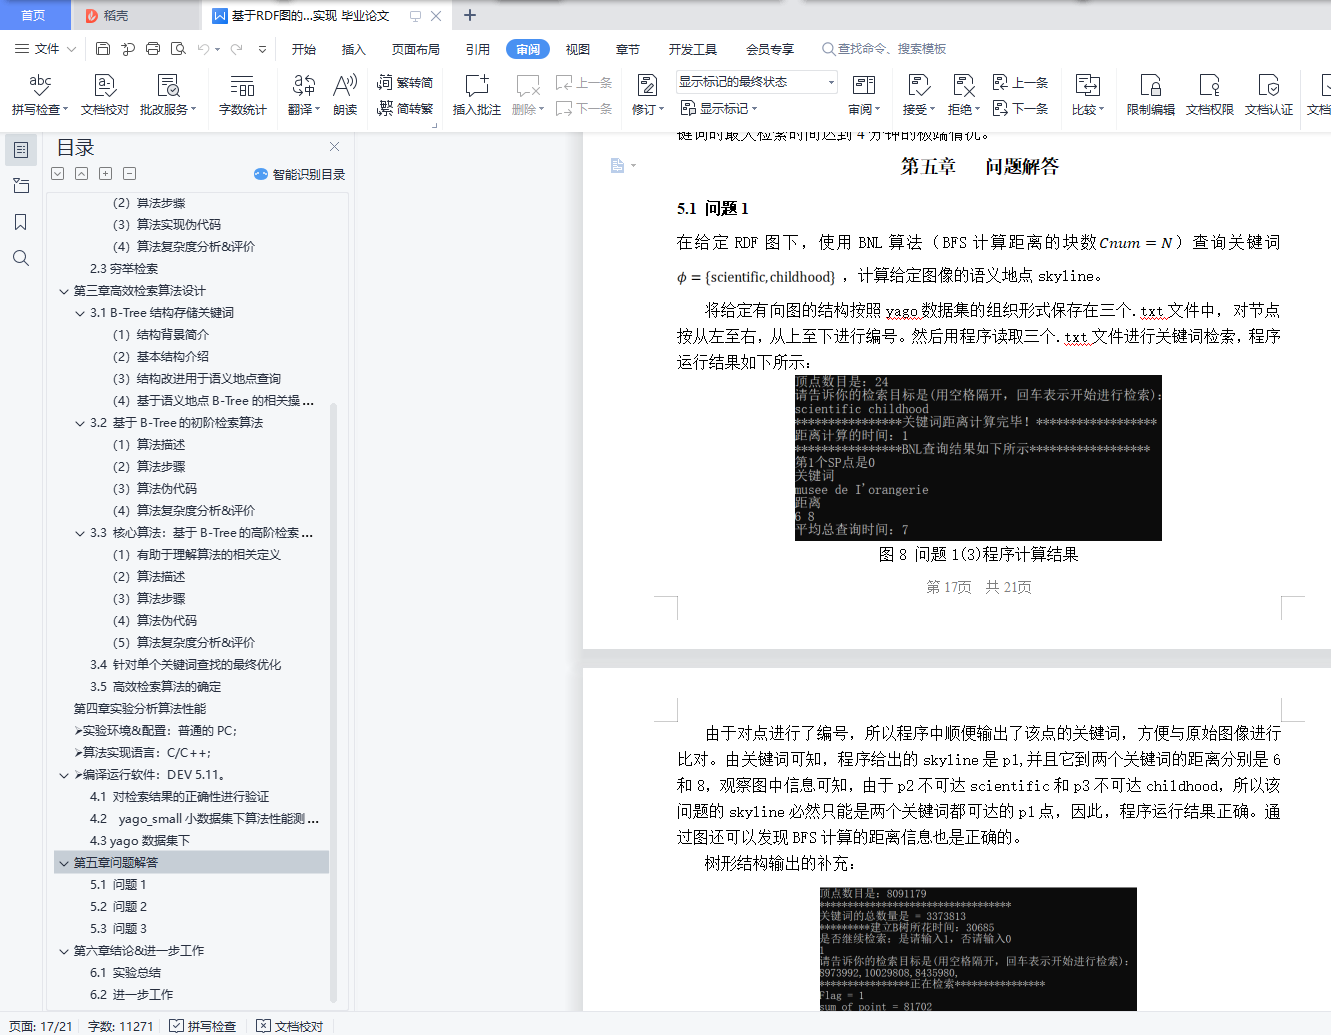Viewport: 1331px width, 1035px height.
Task: Click the 页面: 17/21 status bar entry
Action: [x=40, y=1026]
